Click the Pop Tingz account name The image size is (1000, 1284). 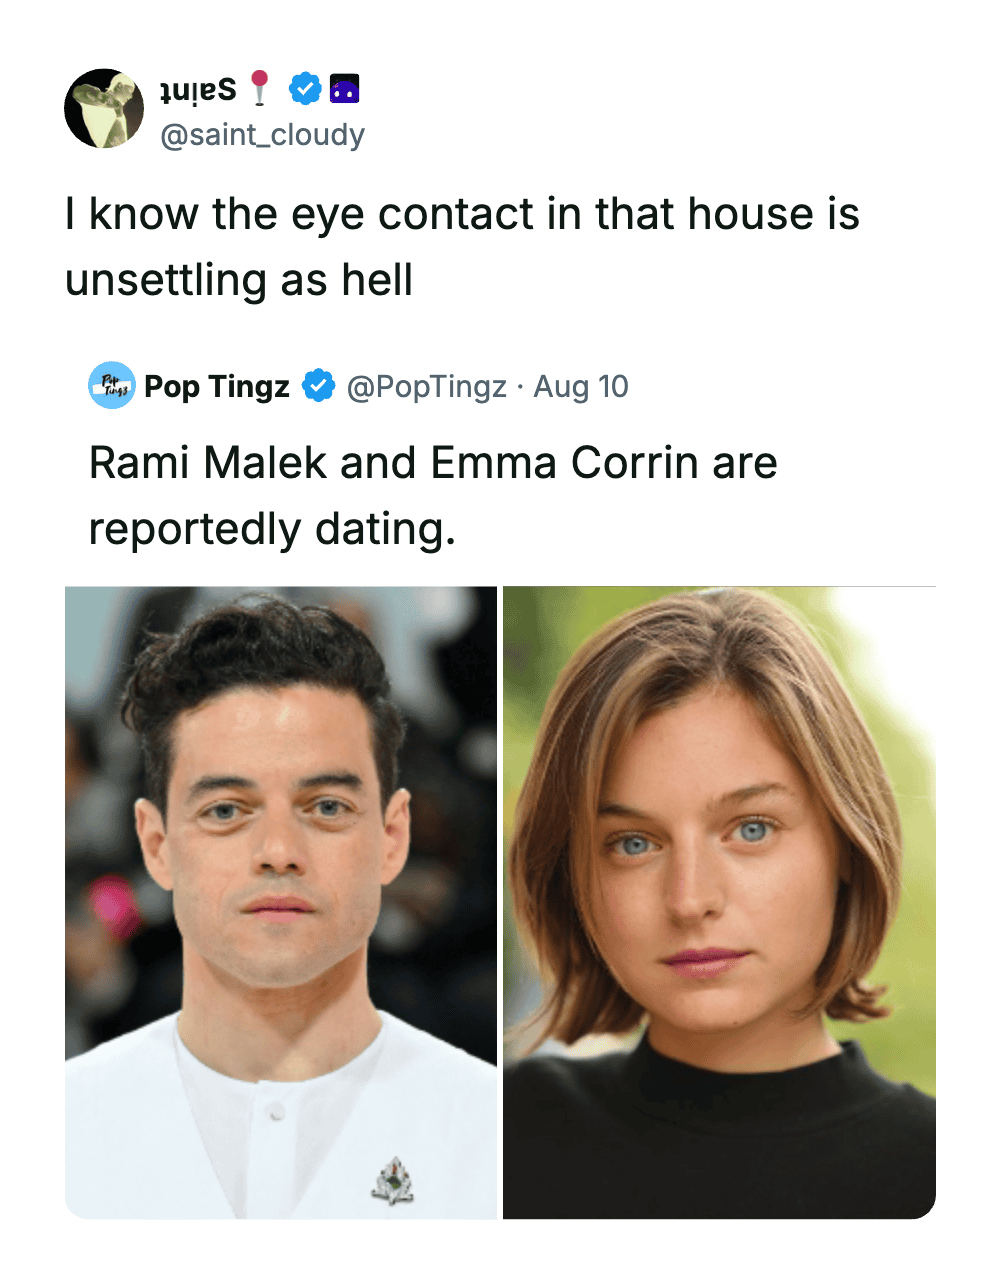pos(217,386)
